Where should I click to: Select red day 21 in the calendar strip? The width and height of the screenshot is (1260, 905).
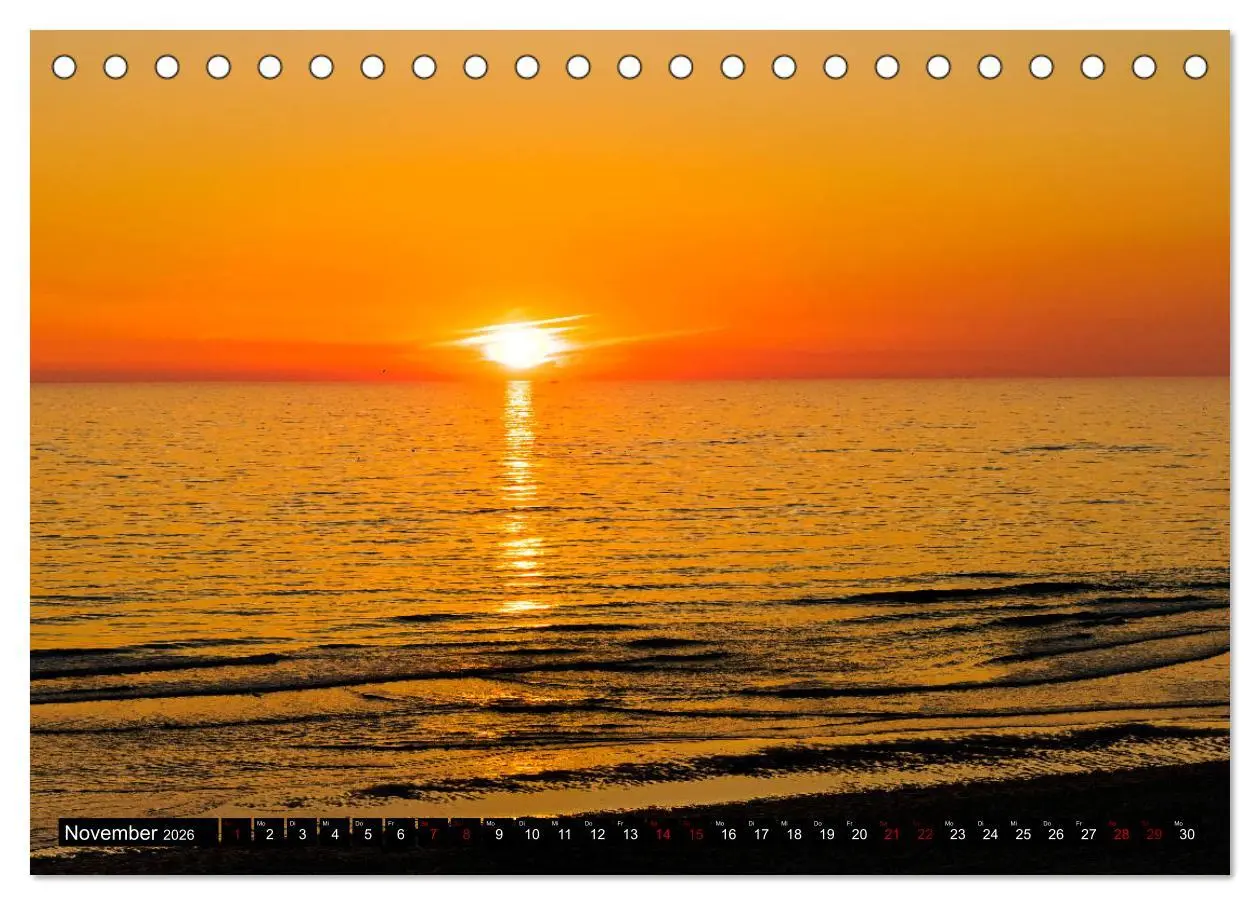(892, 834)
